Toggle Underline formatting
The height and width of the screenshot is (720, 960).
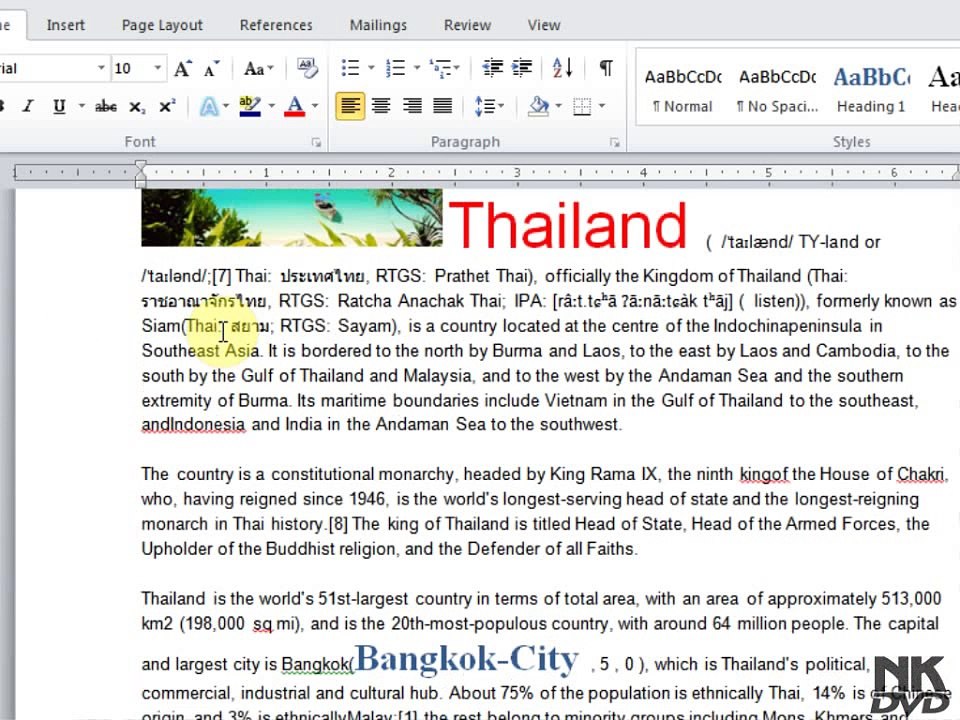[x=59, y=107]
